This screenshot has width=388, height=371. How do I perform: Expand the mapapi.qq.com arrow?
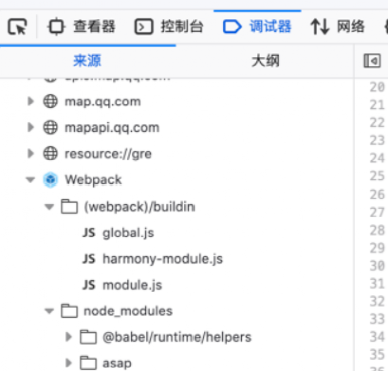(31, 127)
